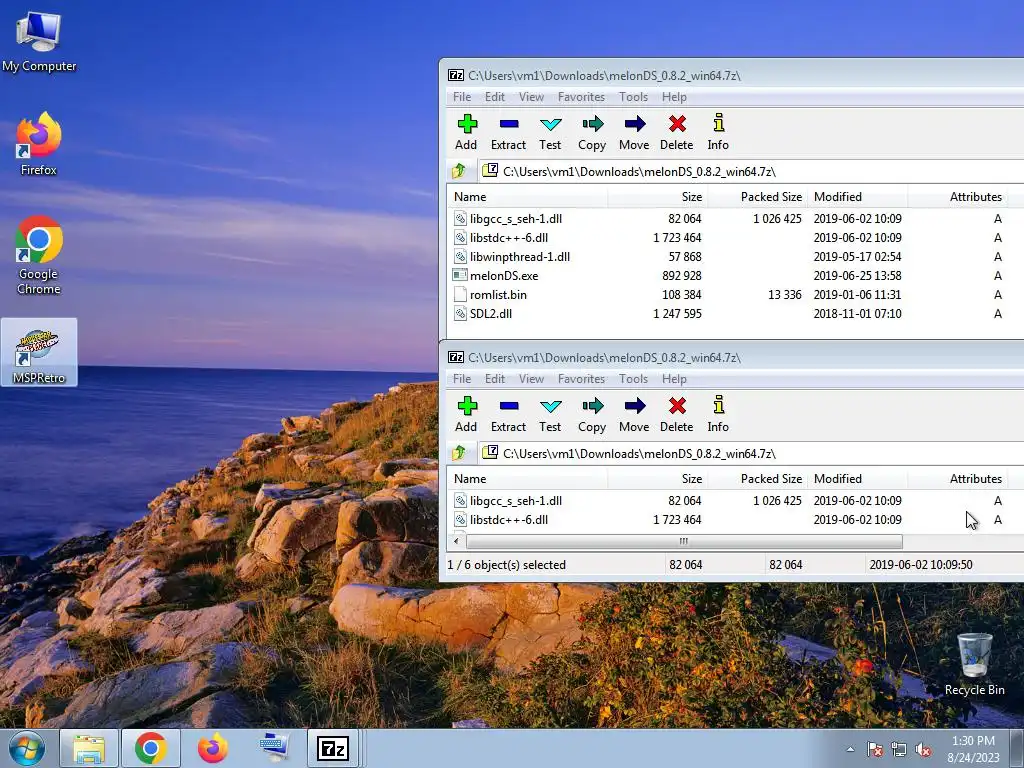The width and height of the screenshot is (1024, 768).
Task: Open View menu in upper 7-Zip window
Action: (x=531, y=97)
